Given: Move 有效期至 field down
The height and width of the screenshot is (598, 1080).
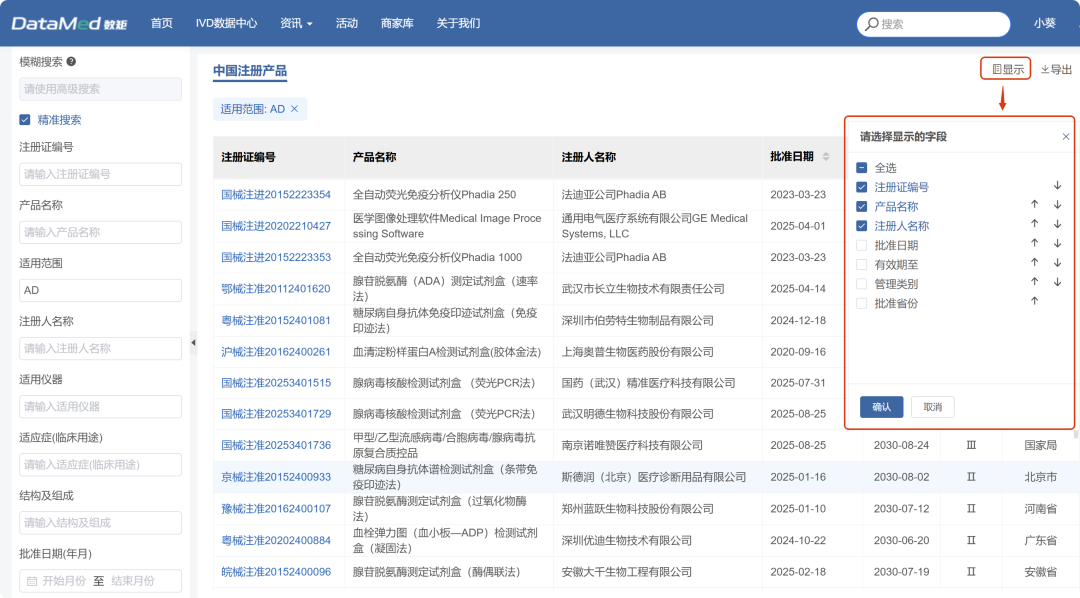Looking at the screenshot, I should coord(1057,262).
